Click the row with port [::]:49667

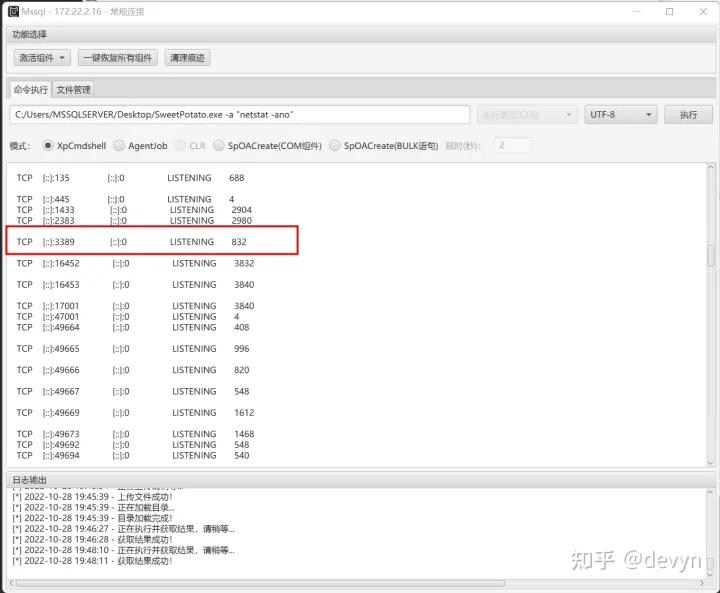pyautogui.click(x=133, y=391)
